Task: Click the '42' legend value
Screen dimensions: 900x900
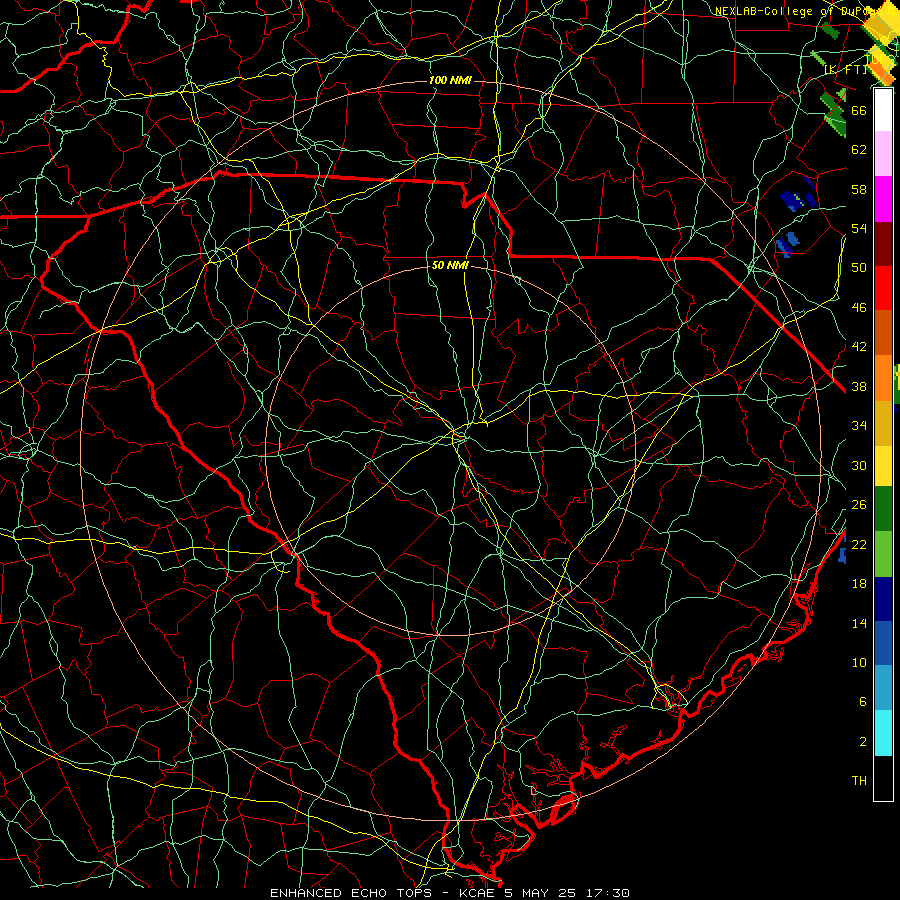Action: (x=859, y=346)
